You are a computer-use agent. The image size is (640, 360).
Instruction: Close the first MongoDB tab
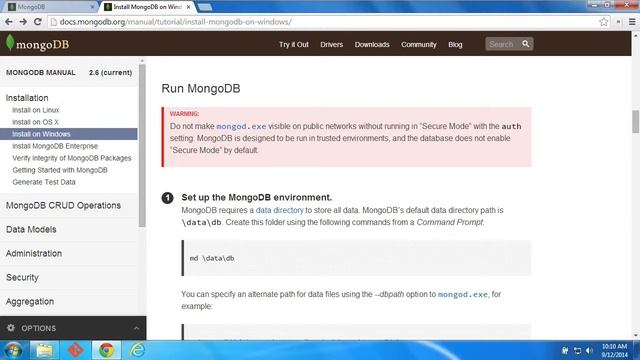[92, 7]
